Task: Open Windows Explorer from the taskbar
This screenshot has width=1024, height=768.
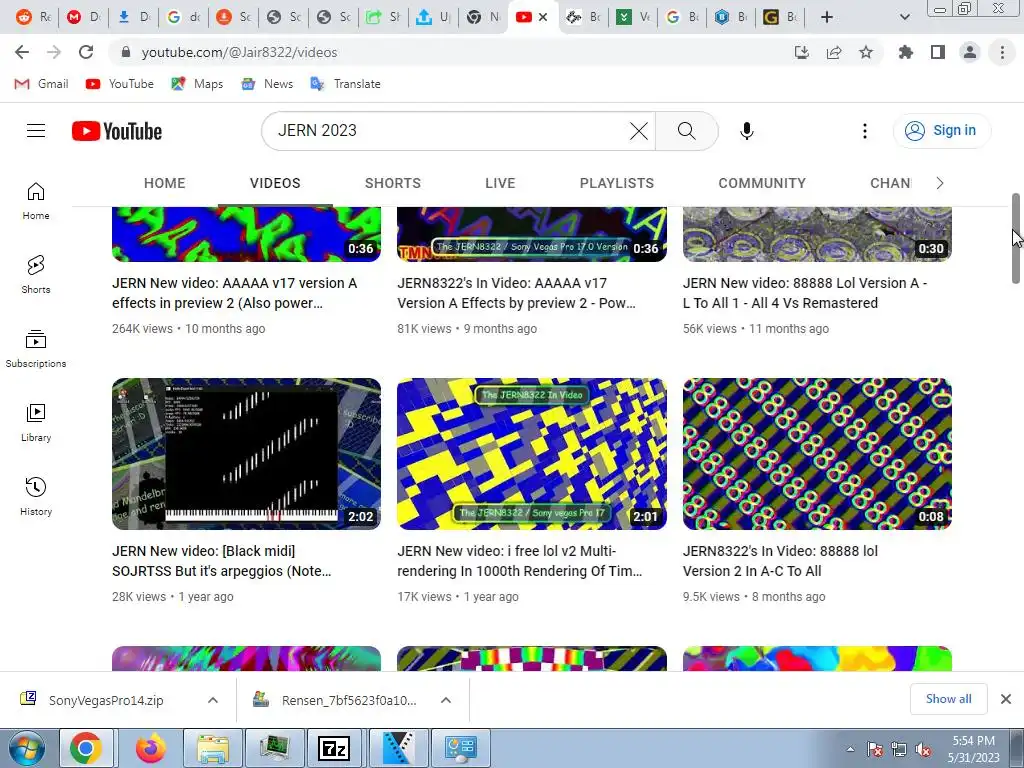Action: 213,748
